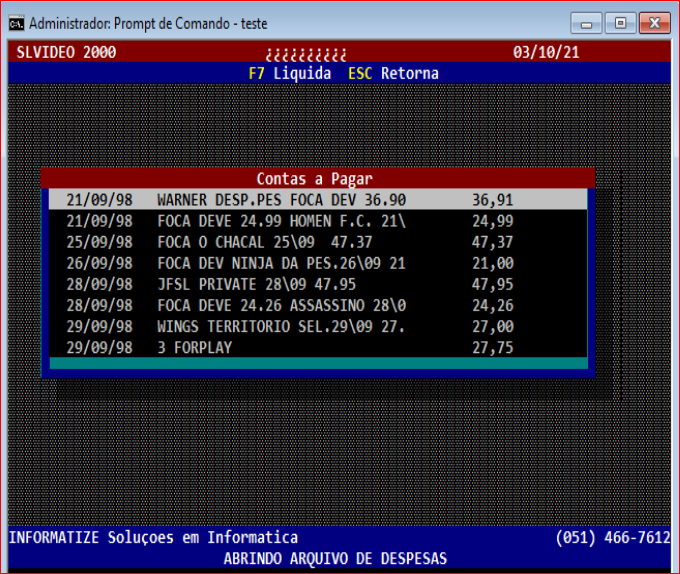680x574 pixels.
Task: Select the FOCA DEV NINJA DA PES row
Action: 281,263
